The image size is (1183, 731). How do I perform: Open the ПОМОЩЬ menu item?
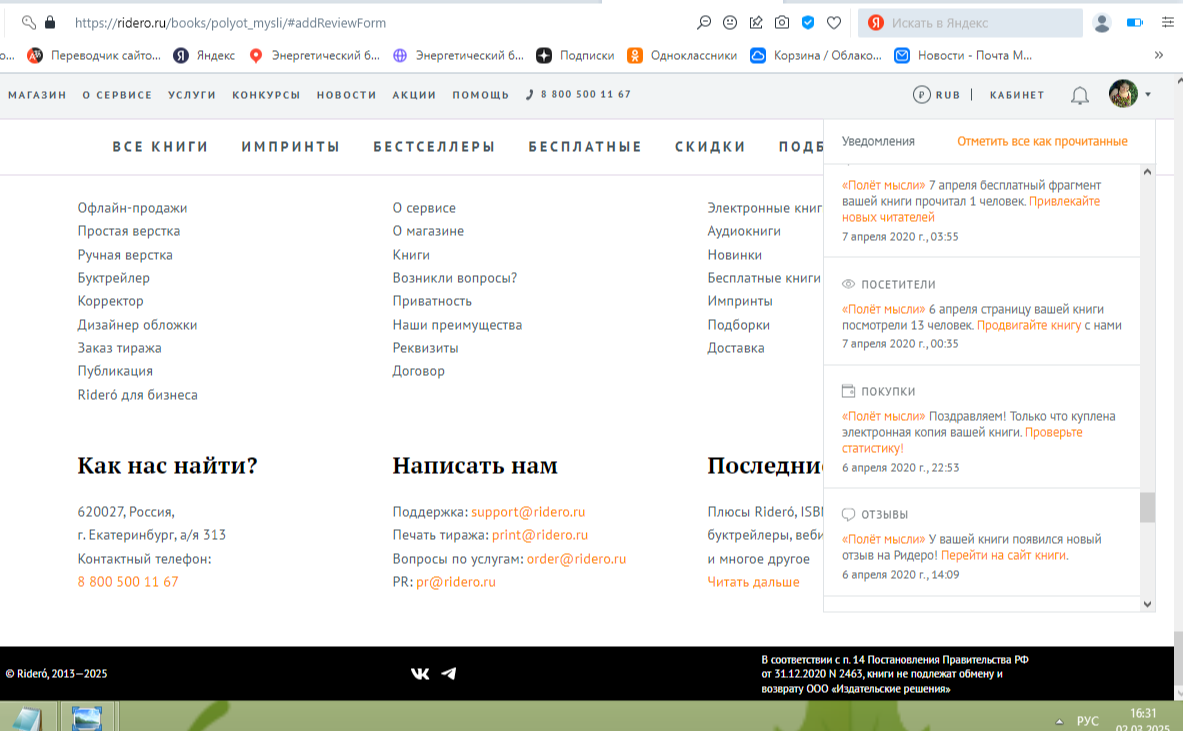pyautogui.click(x=481, y=95)
